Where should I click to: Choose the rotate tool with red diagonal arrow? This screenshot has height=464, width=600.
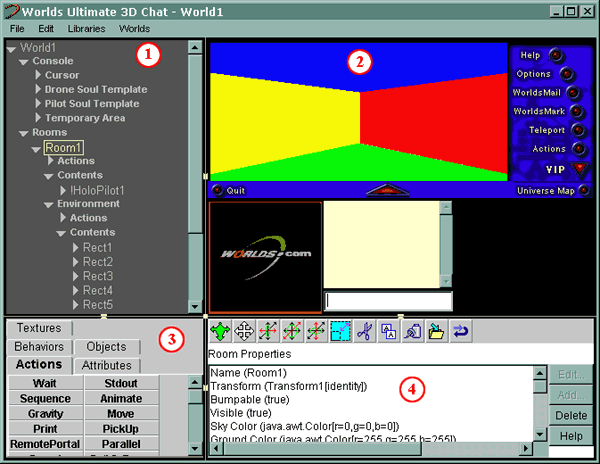pos(292,331)
